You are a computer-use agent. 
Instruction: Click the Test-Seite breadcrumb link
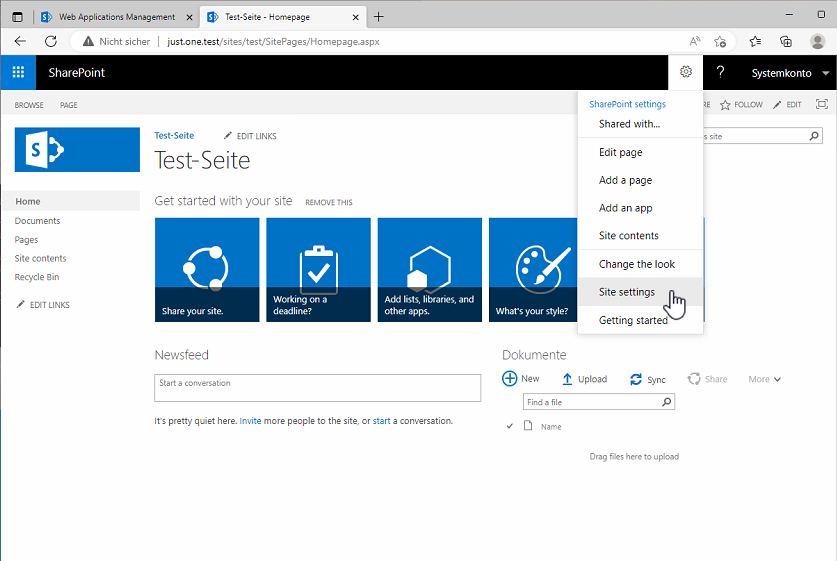click(x=174, y=136)
